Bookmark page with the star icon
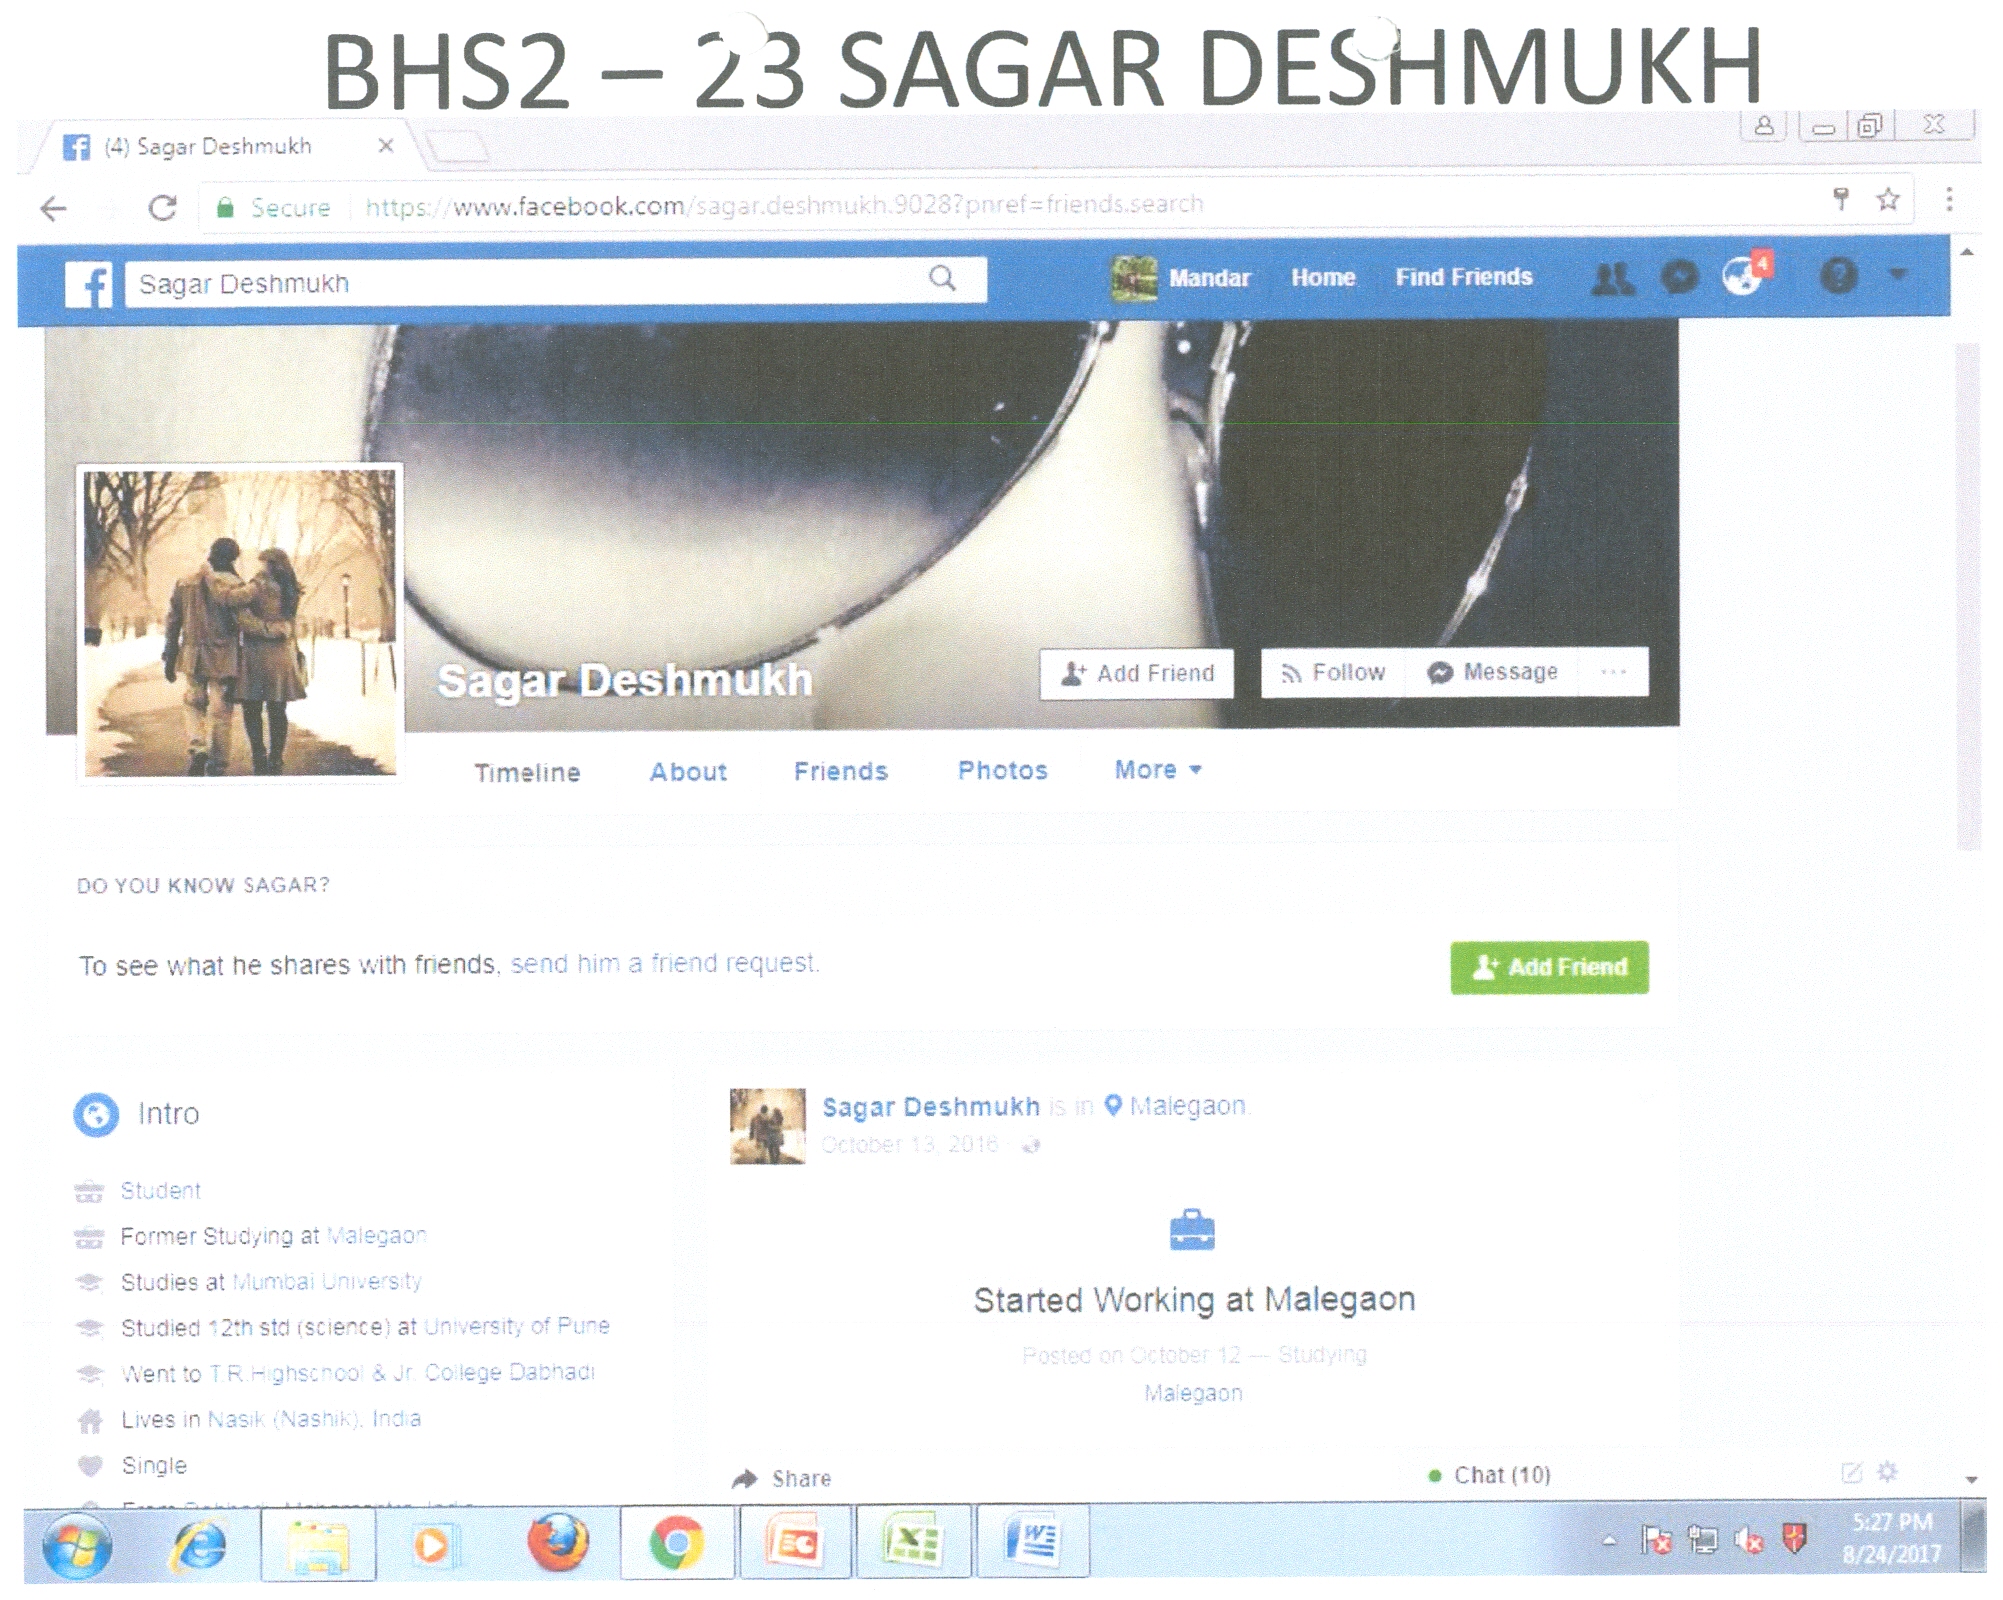This screenshot has height=1600, width=2003. click(1887, 200)
